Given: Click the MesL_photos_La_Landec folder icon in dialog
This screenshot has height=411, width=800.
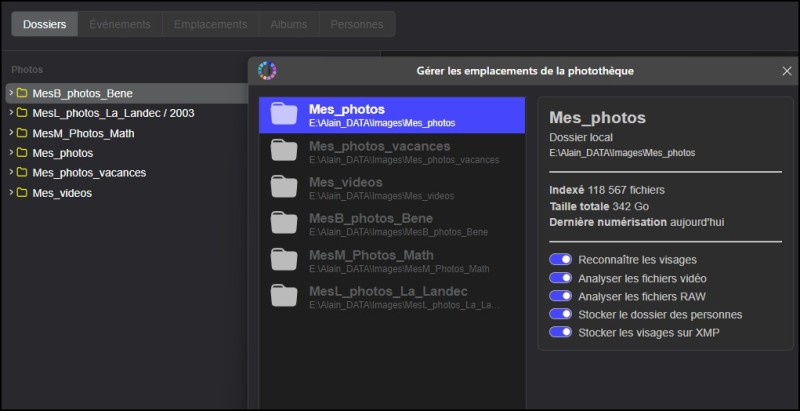Looking at the screenshot, I should pos(284,296).
